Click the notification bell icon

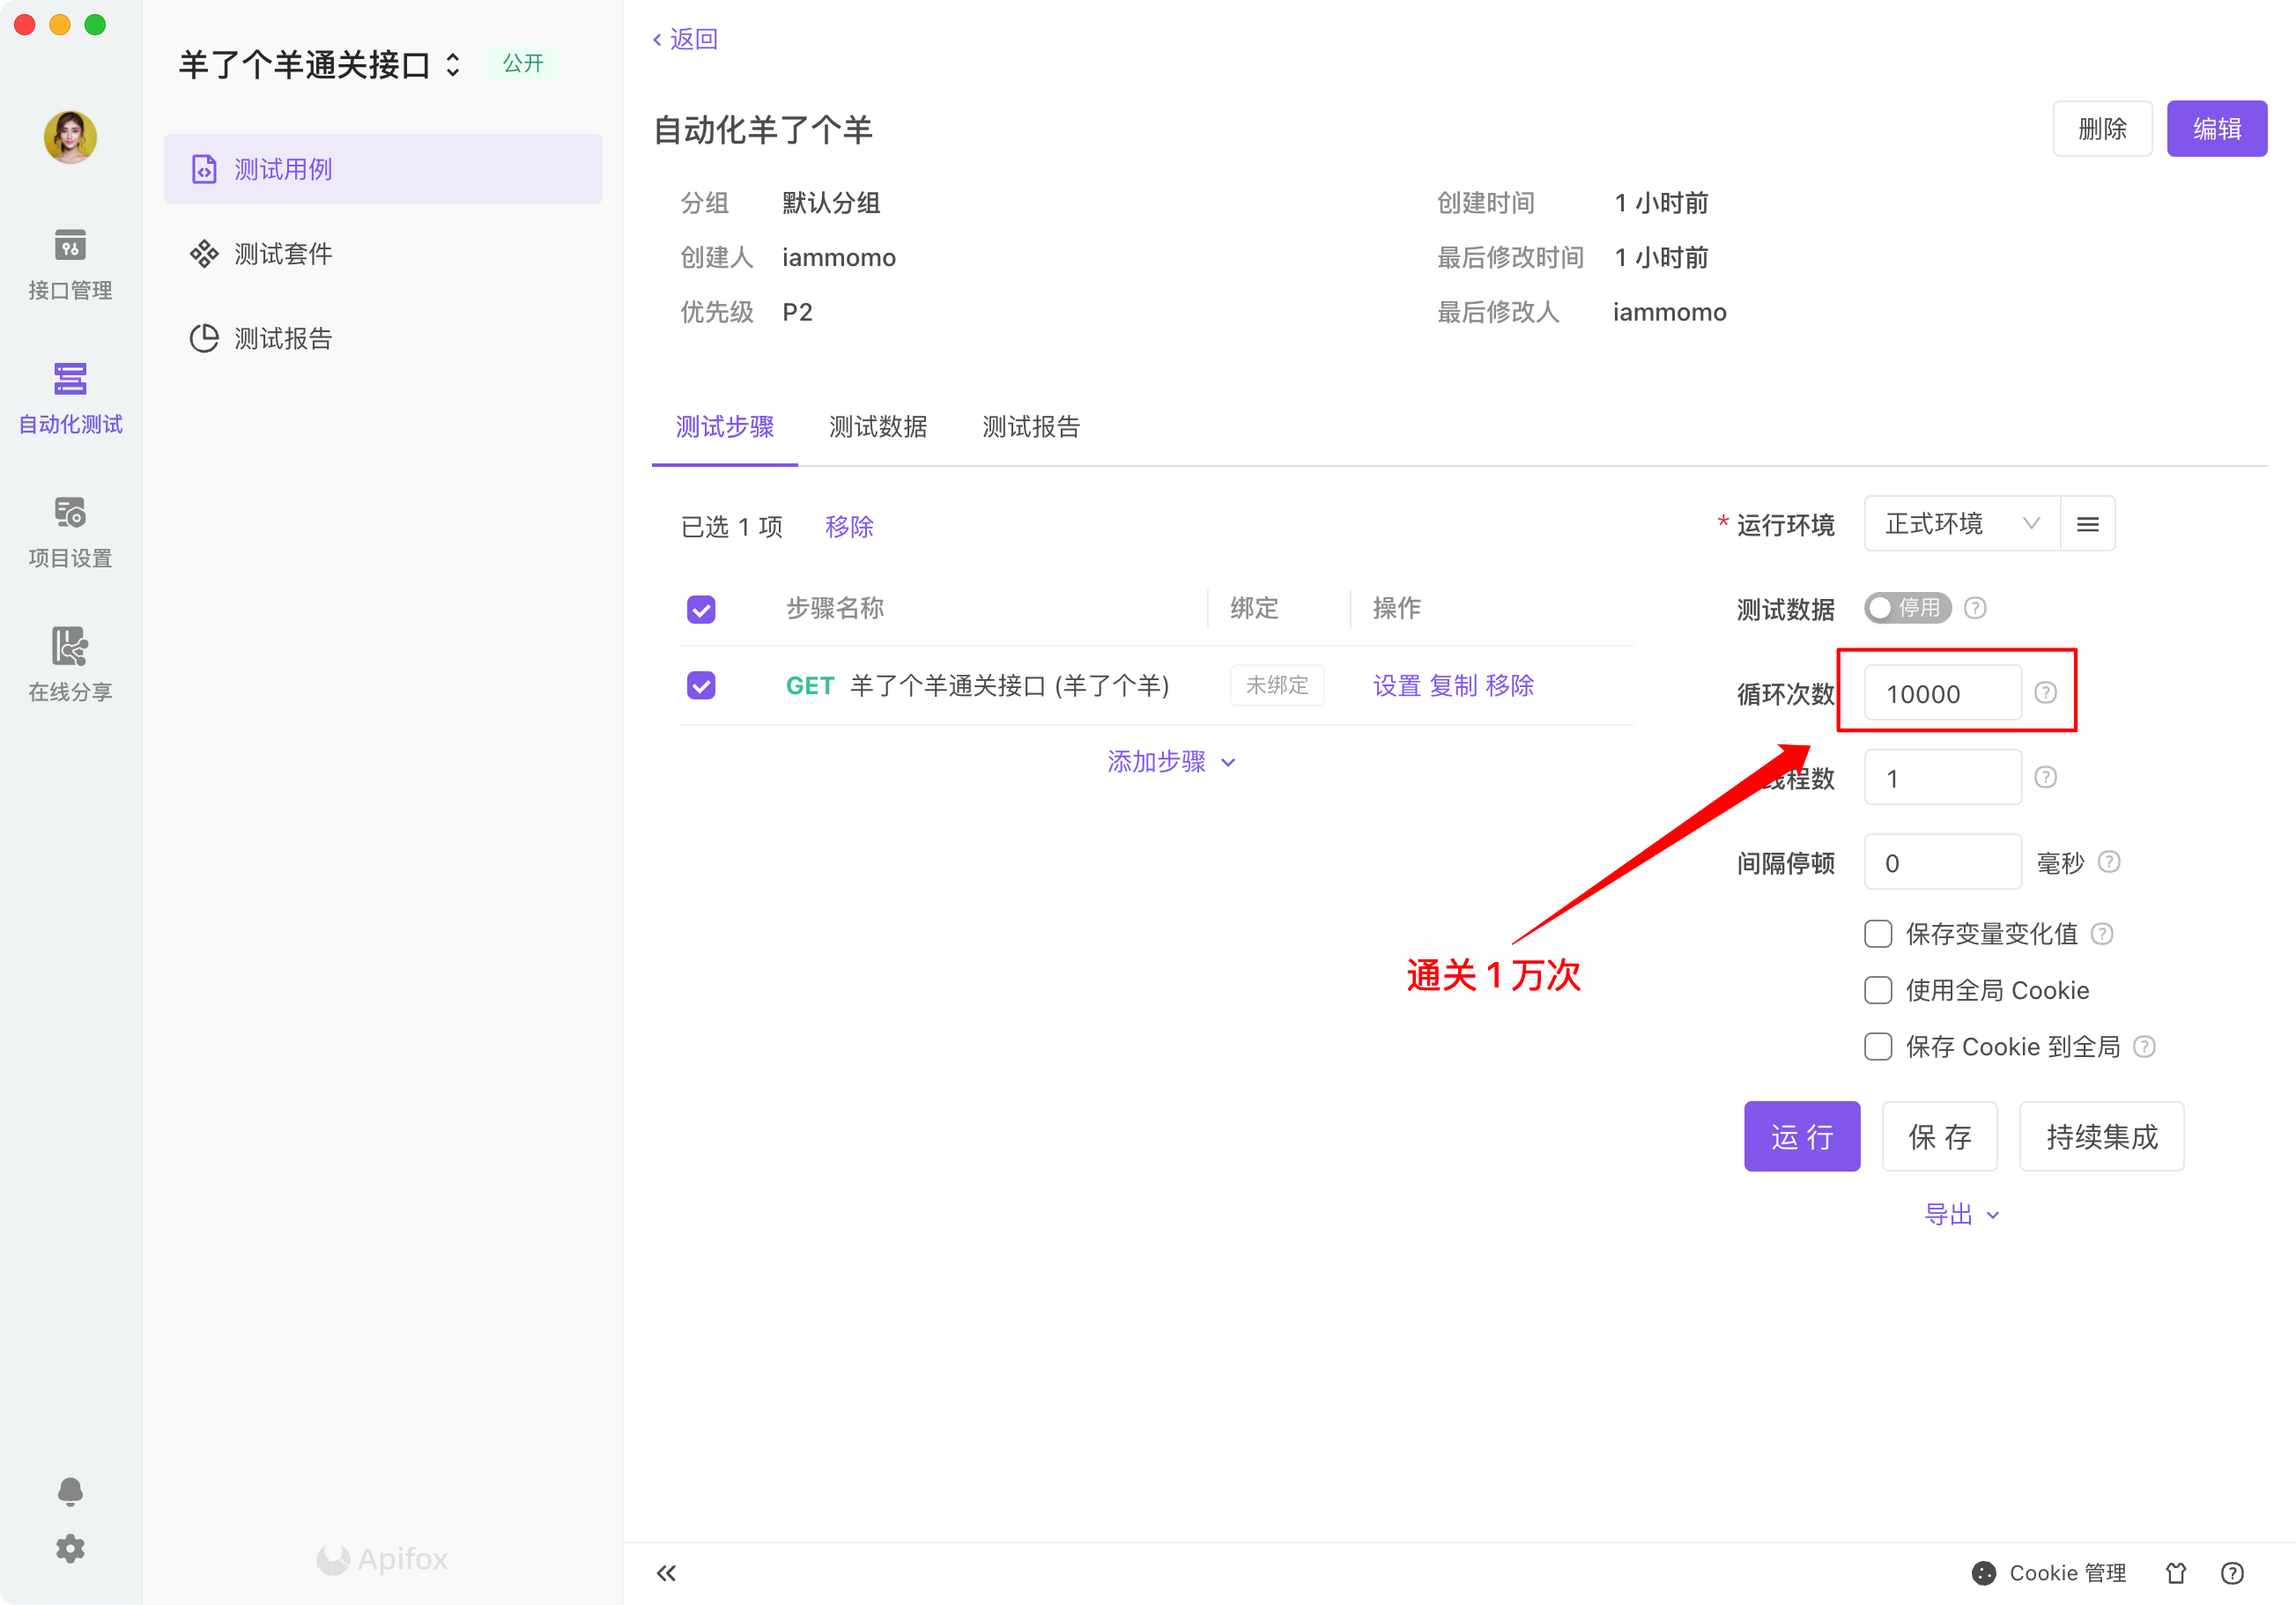(70, 1491)
